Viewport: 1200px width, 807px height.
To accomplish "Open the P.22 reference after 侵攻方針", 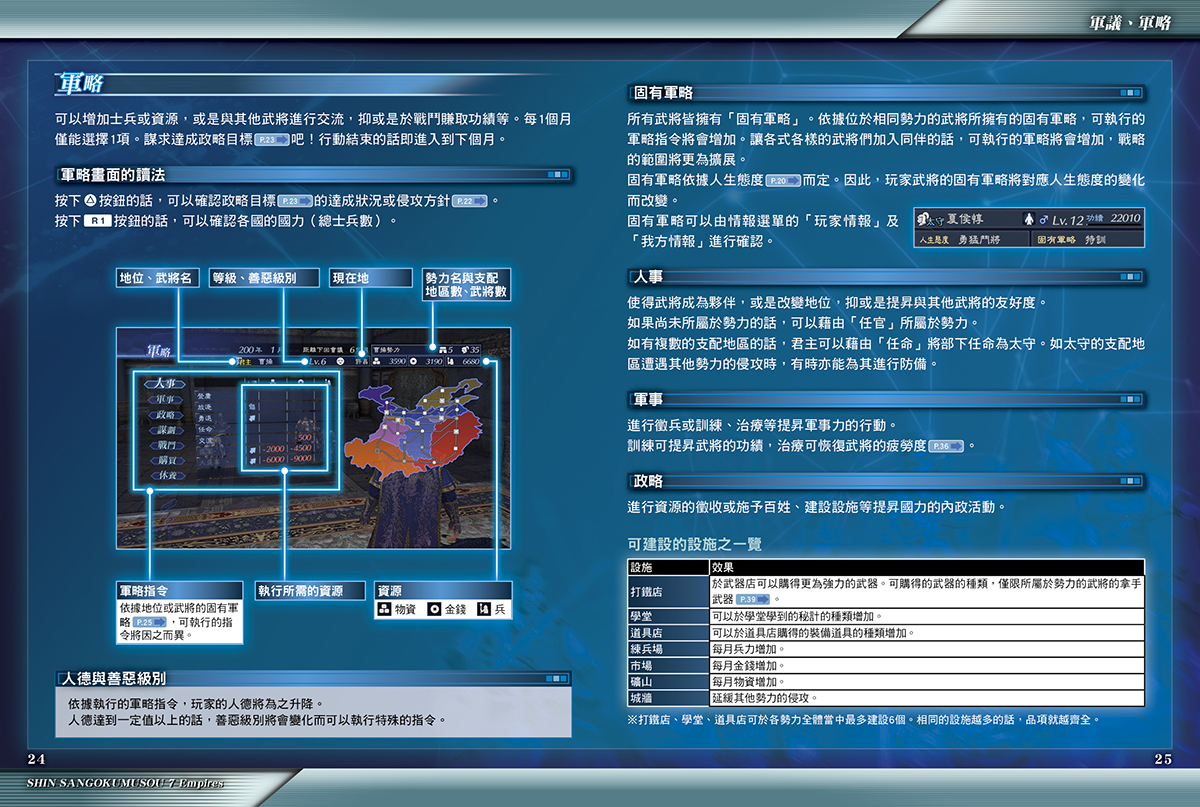I will (x=470, y=201).
